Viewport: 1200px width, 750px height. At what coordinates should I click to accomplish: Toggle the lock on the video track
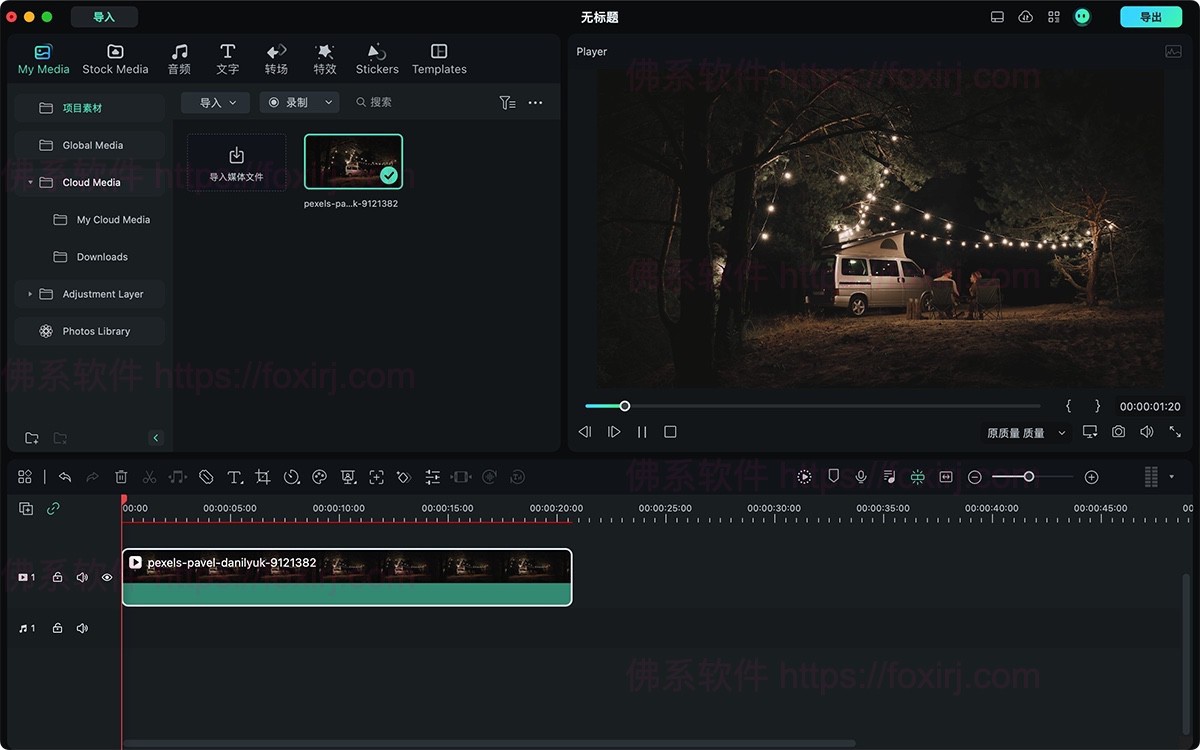[x=57, y=577]
